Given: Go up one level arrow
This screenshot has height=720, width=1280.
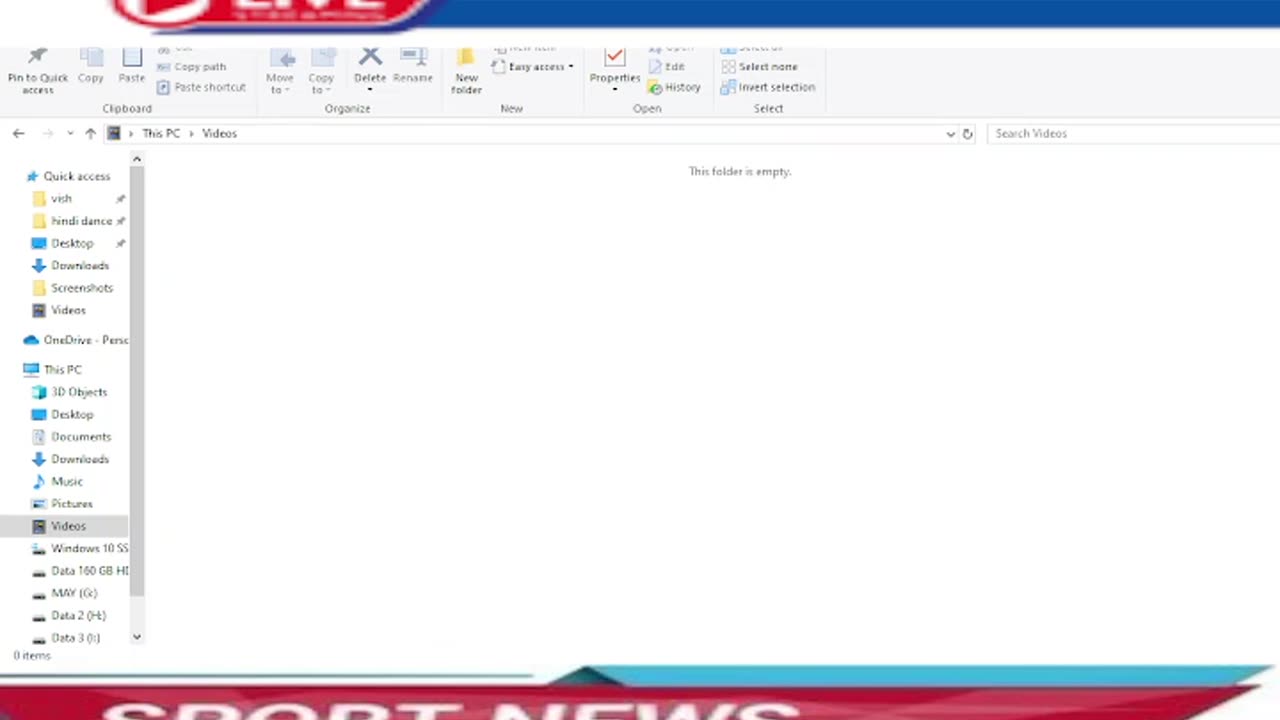Looking at the screenshot, I should pyautogui.click(x=90, y=133).
